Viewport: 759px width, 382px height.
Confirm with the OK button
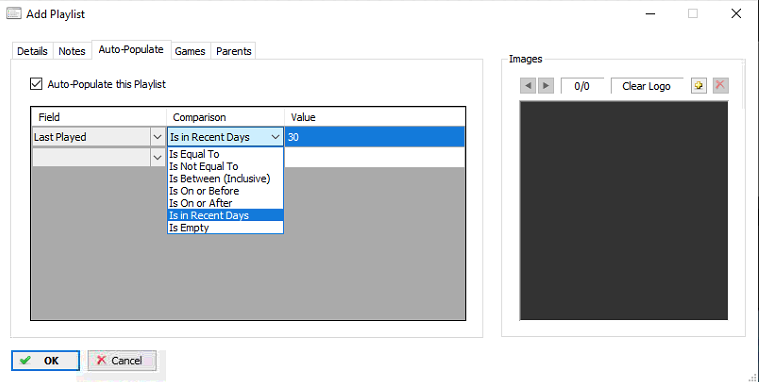[x=46, y=361]
